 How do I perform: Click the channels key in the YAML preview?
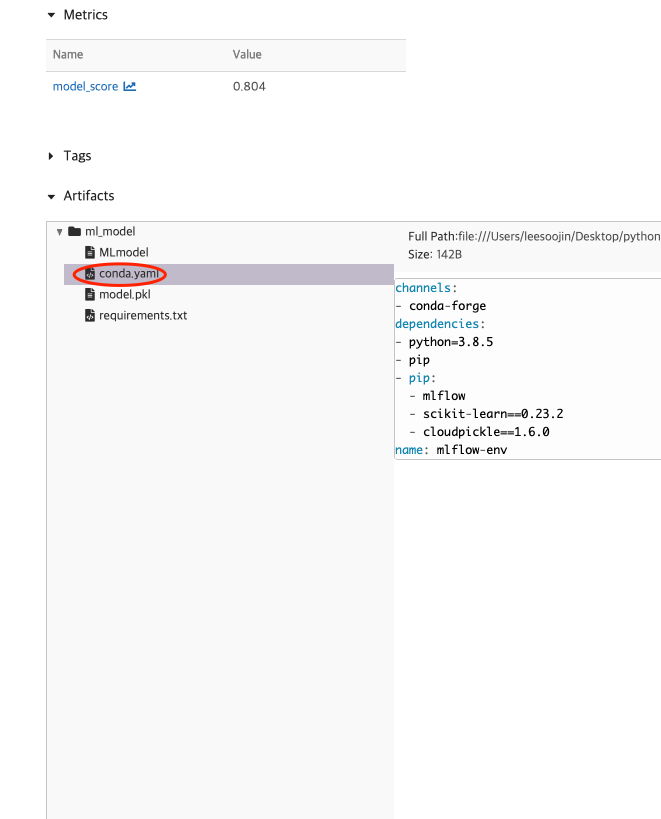click(x=423, y=288)
